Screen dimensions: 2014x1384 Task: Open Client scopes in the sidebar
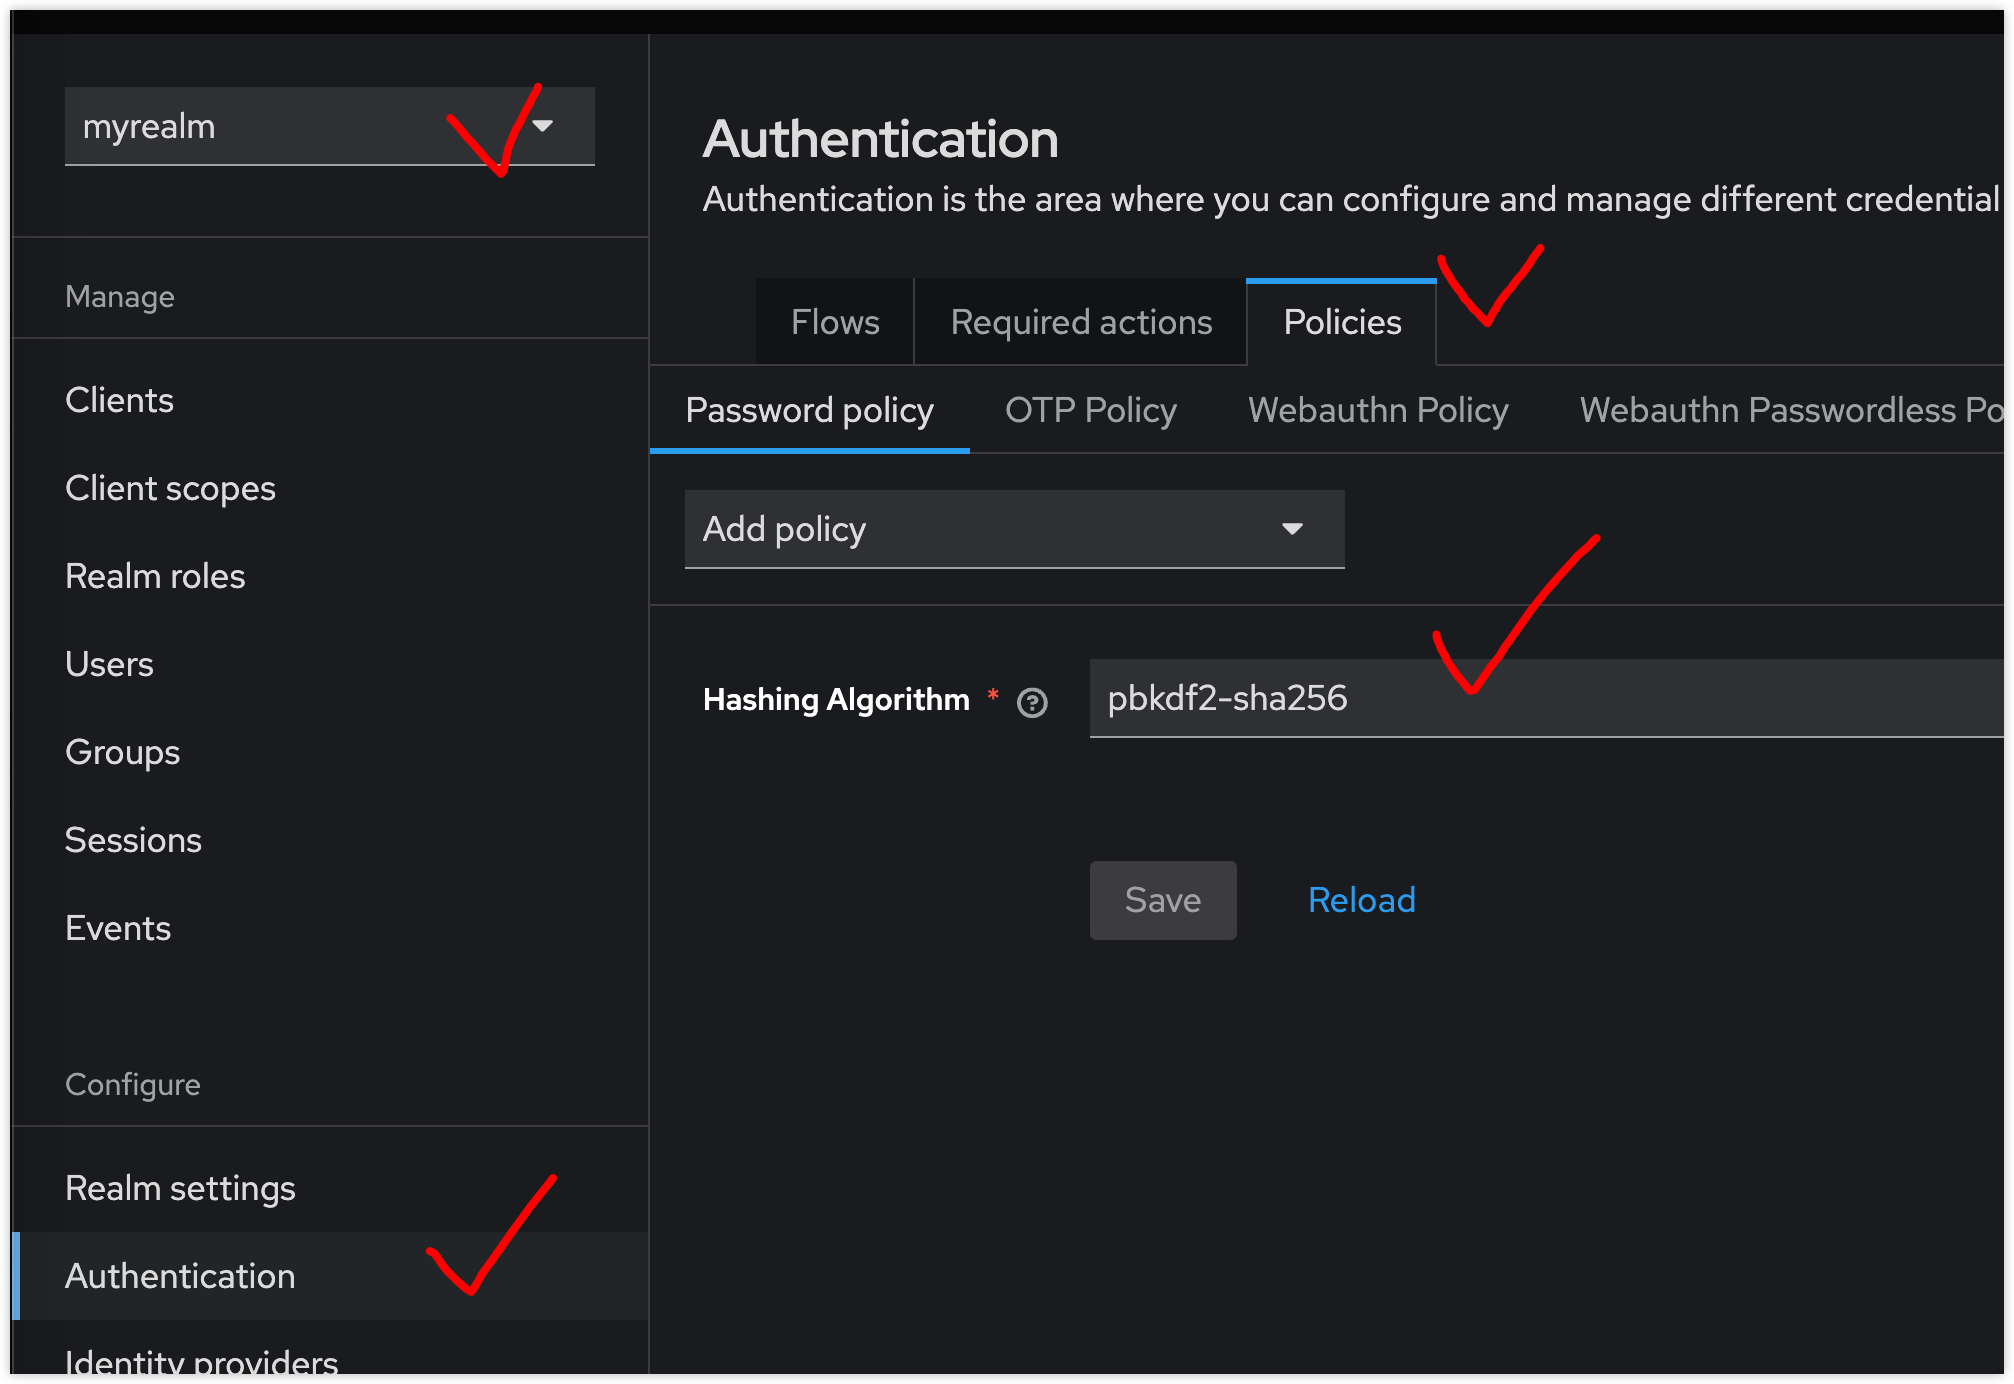pyautogui.click(x=170, y=488)
